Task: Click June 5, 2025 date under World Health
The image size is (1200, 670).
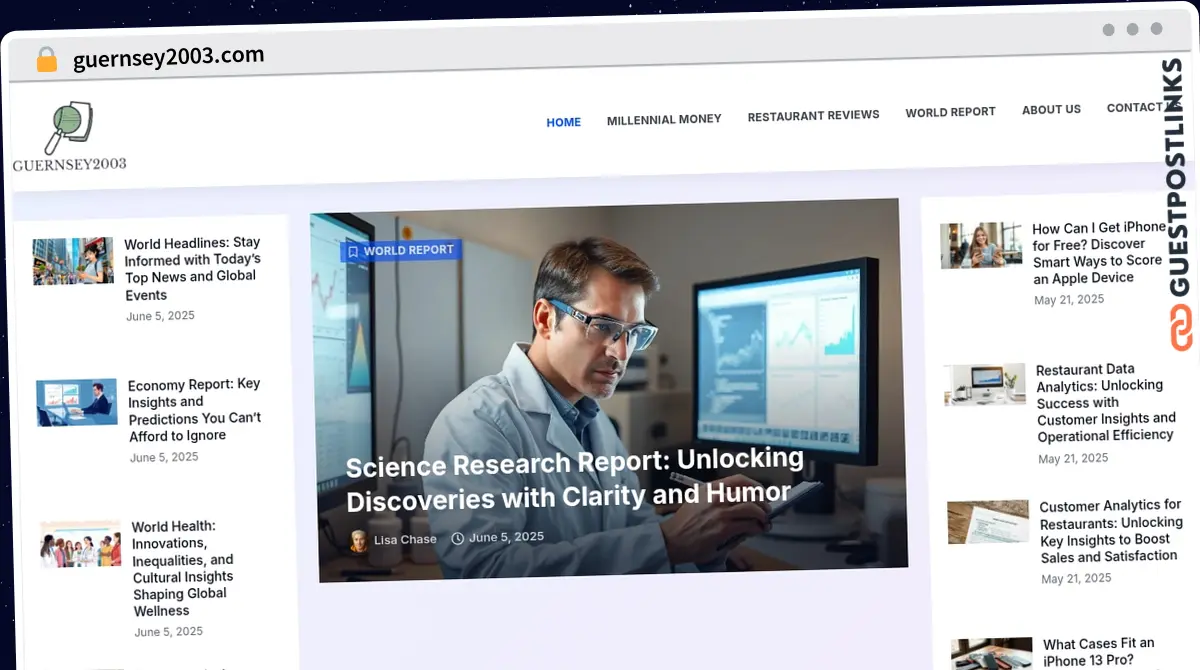Action: 169,632
